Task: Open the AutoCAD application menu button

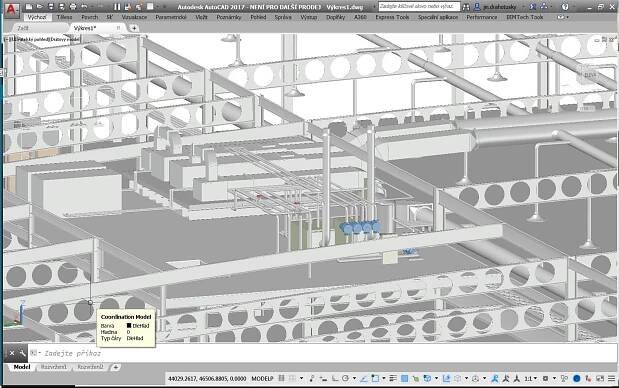Action: (11, 10)
